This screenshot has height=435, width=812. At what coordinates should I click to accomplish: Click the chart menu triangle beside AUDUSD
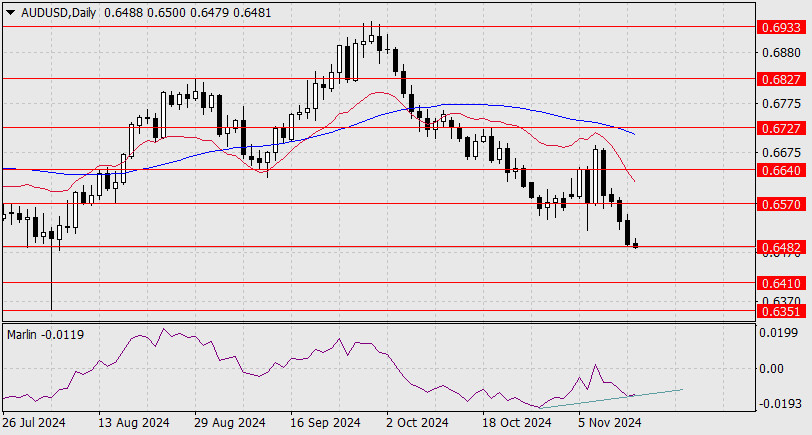point(10,13)
